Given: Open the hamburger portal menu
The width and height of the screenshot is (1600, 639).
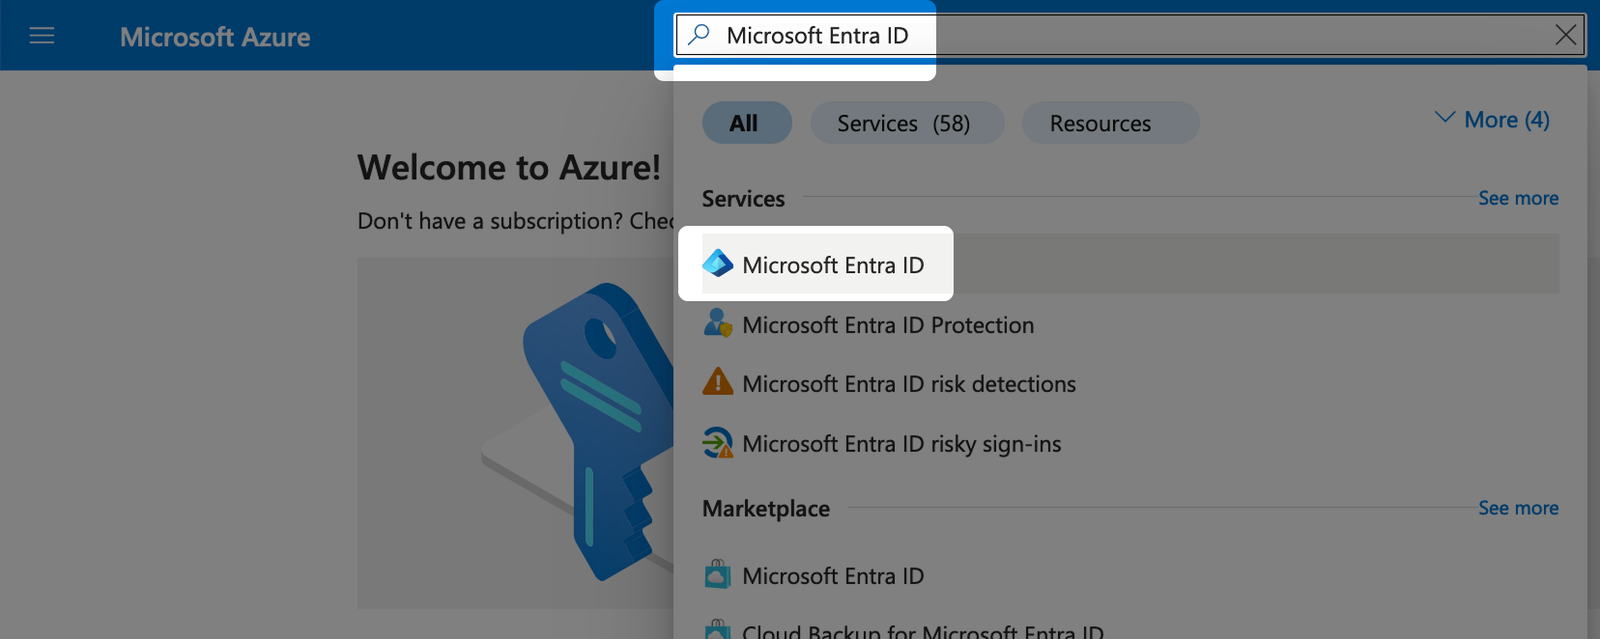Looking at the screenshot, I should (x=42, y=36).
